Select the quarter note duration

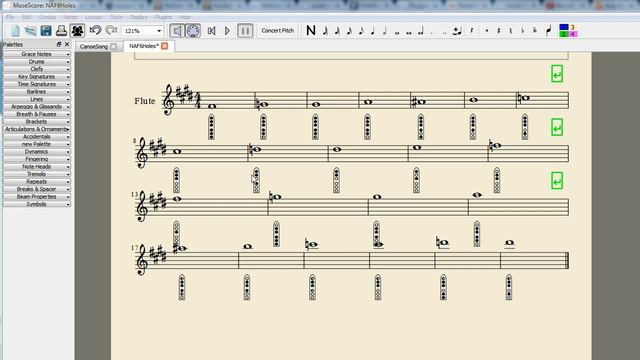(373, 30)
